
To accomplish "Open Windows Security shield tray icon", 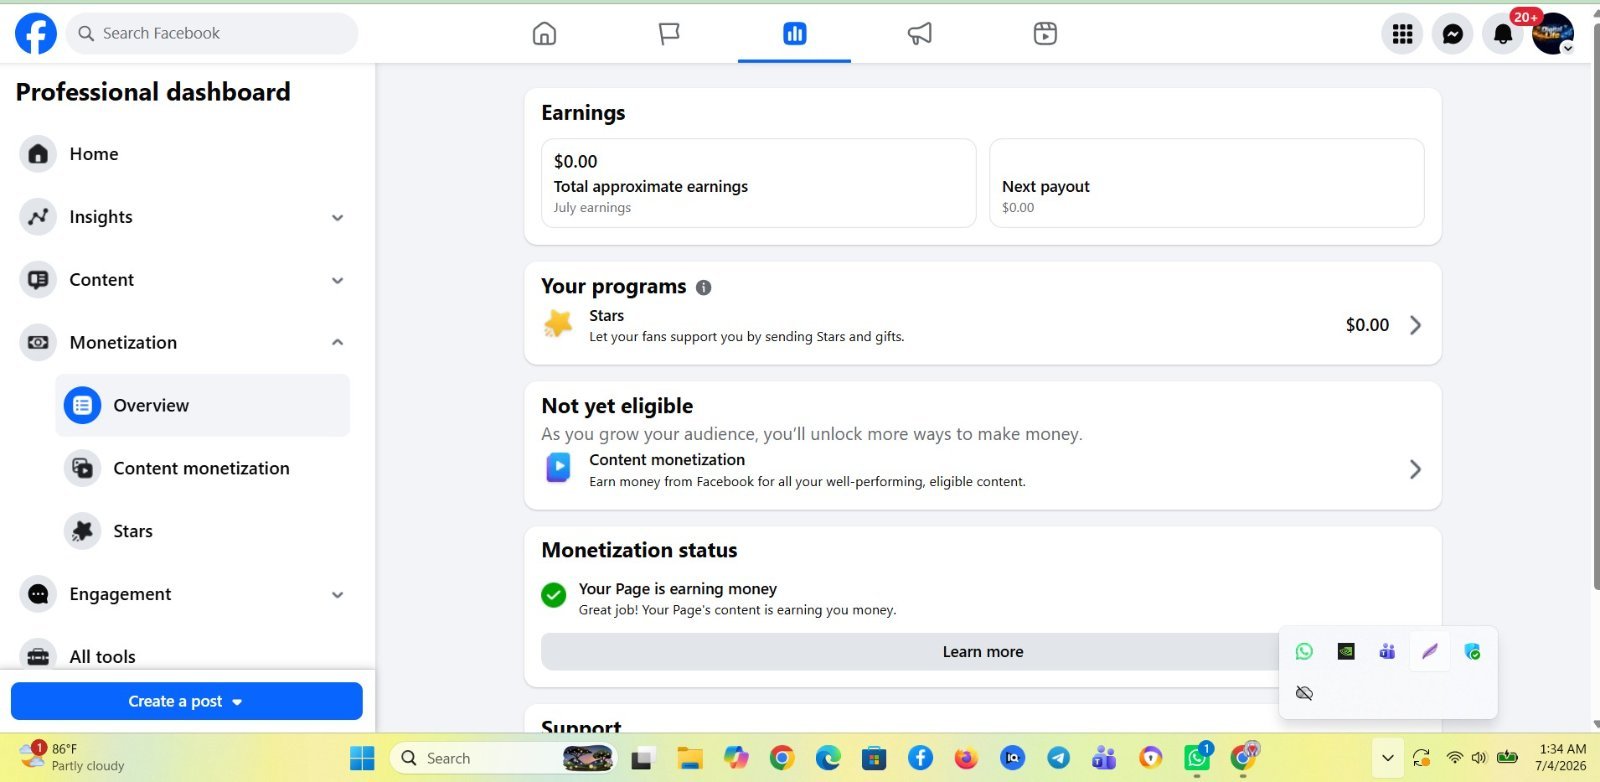I will (x=1472, y=652).
